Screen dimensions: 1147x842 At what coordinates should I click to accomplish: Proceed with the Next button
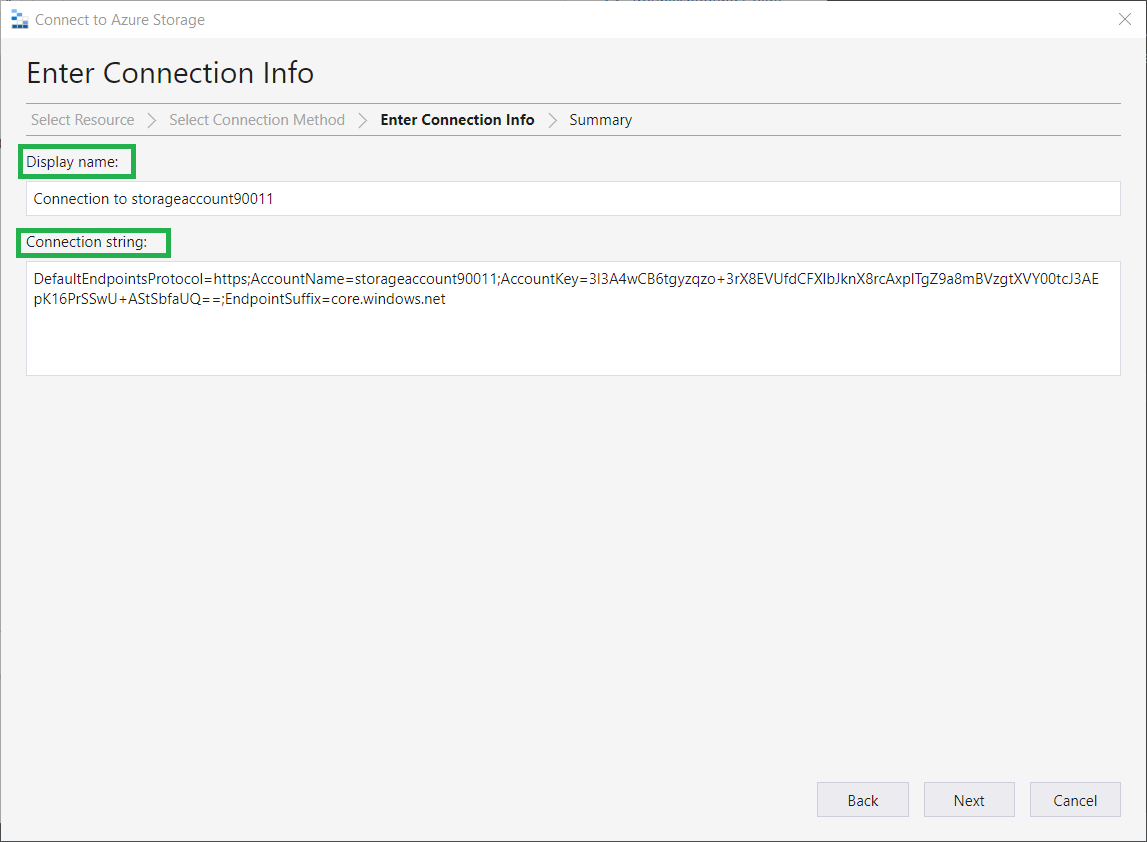pos(969,800)
